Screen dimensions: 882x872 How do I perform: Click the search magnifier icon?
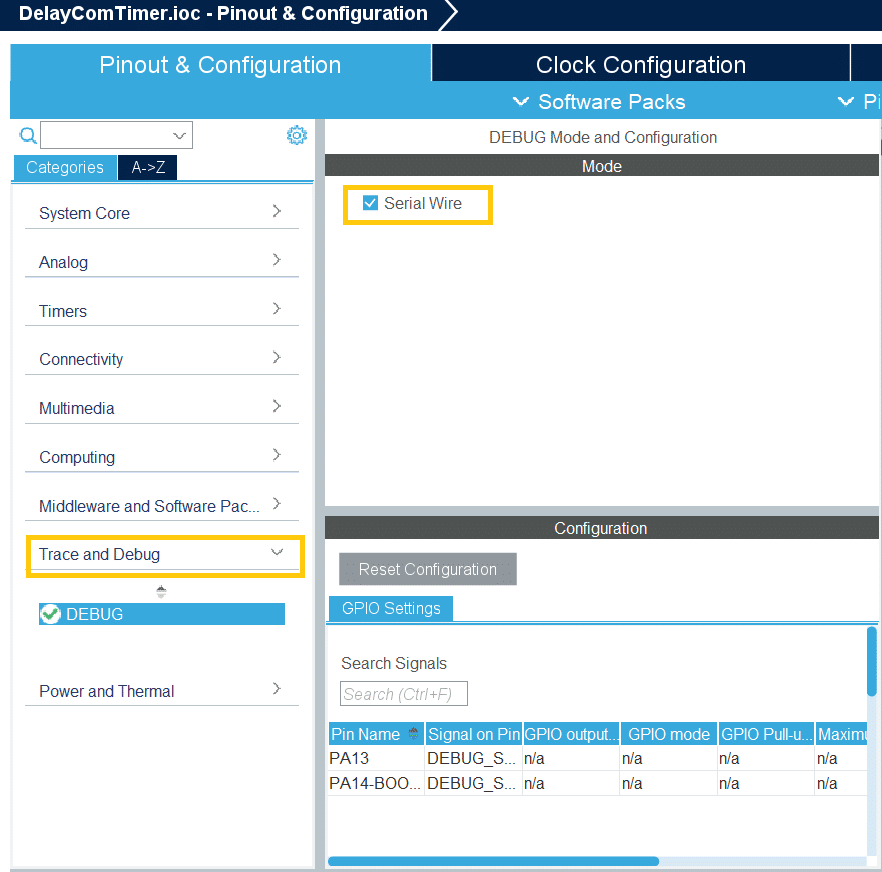(28, 136)
